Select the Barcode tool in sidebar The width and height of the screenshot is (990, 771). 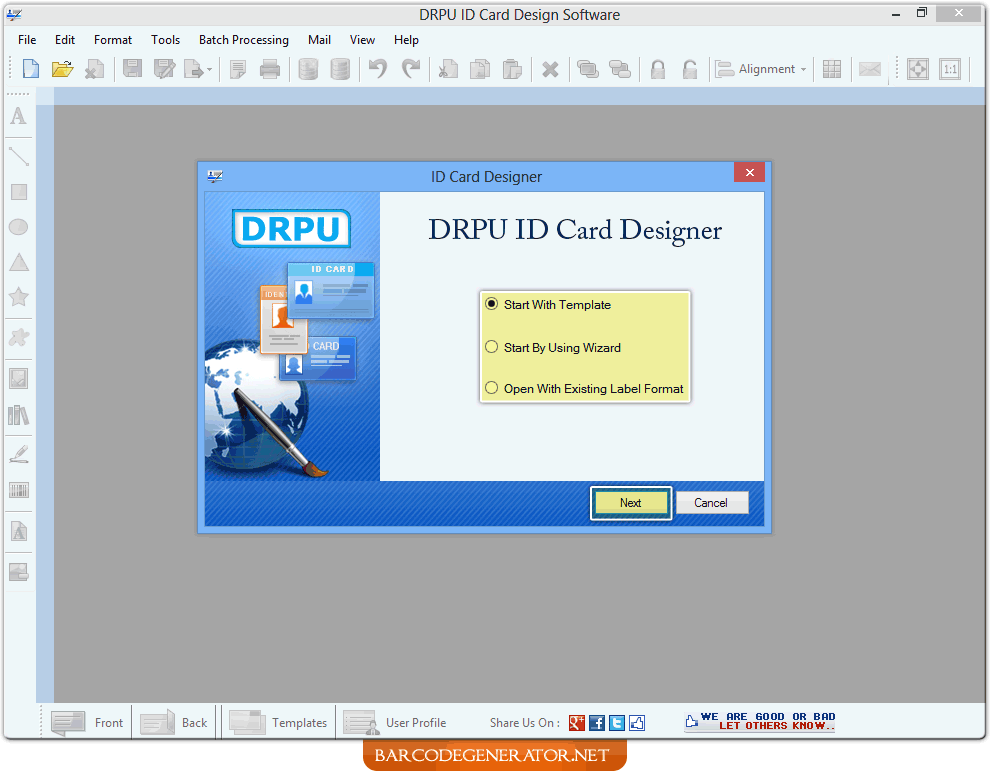click(x=19, y=490)
